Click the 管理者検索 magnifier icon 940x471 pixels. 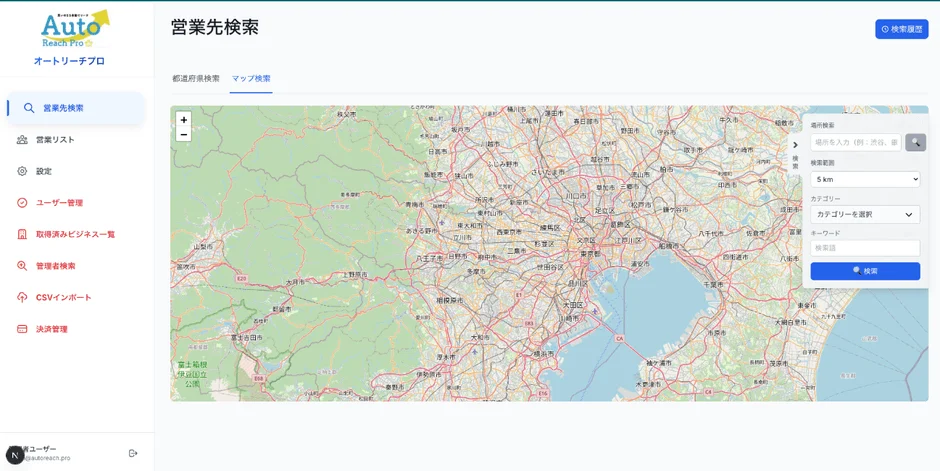22,266
